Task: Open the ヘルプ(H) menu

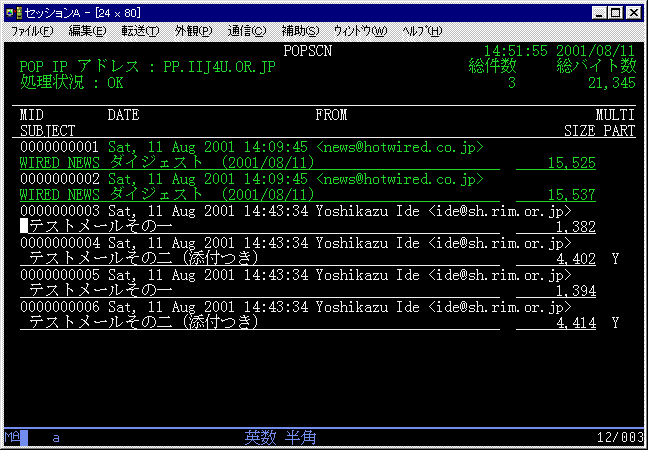Action: click(421, 31)
